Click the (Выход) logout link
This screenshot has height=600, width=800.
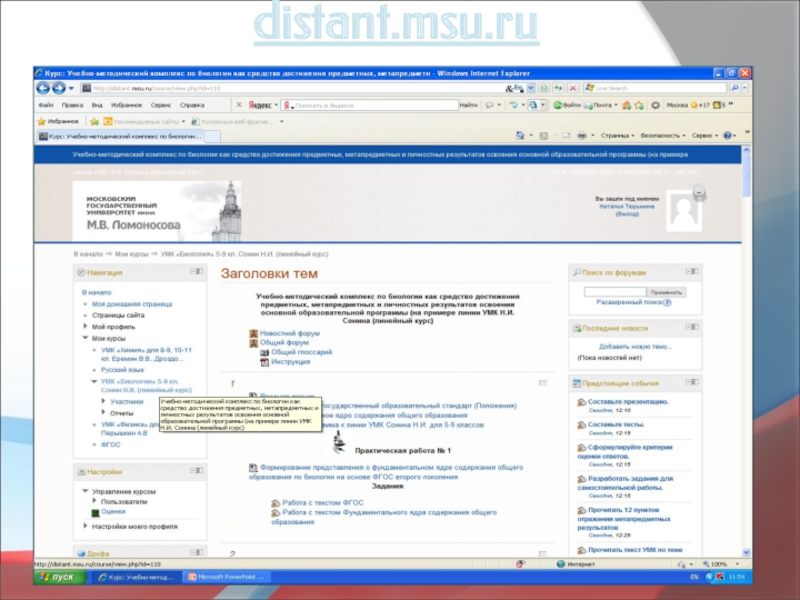[627, 214]
